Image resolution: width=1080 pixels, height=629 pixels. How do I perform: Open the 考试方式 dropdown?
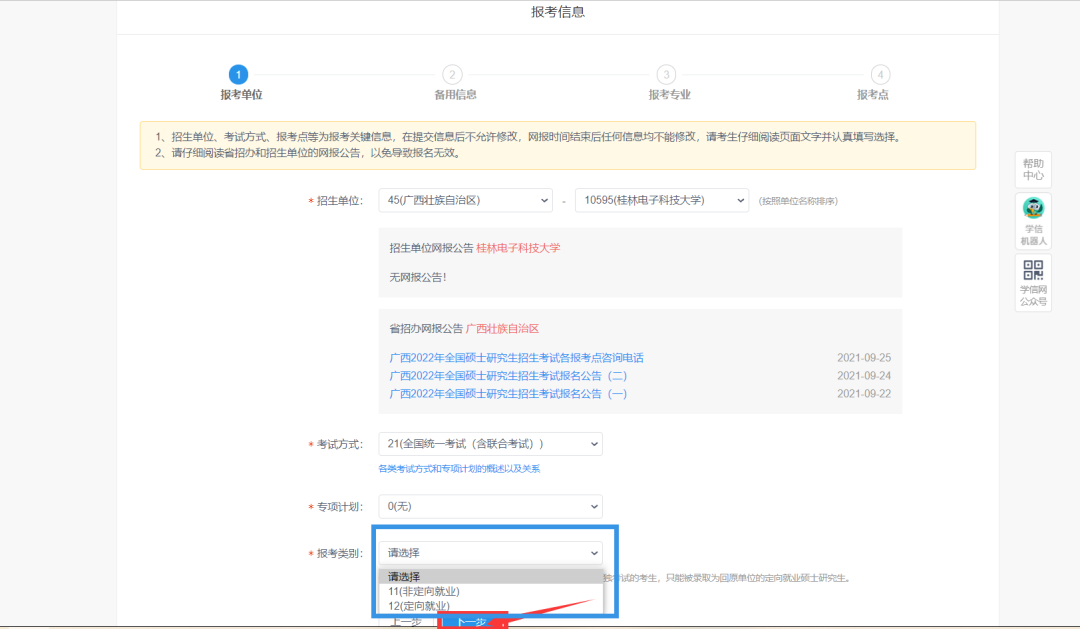[490, 444]
